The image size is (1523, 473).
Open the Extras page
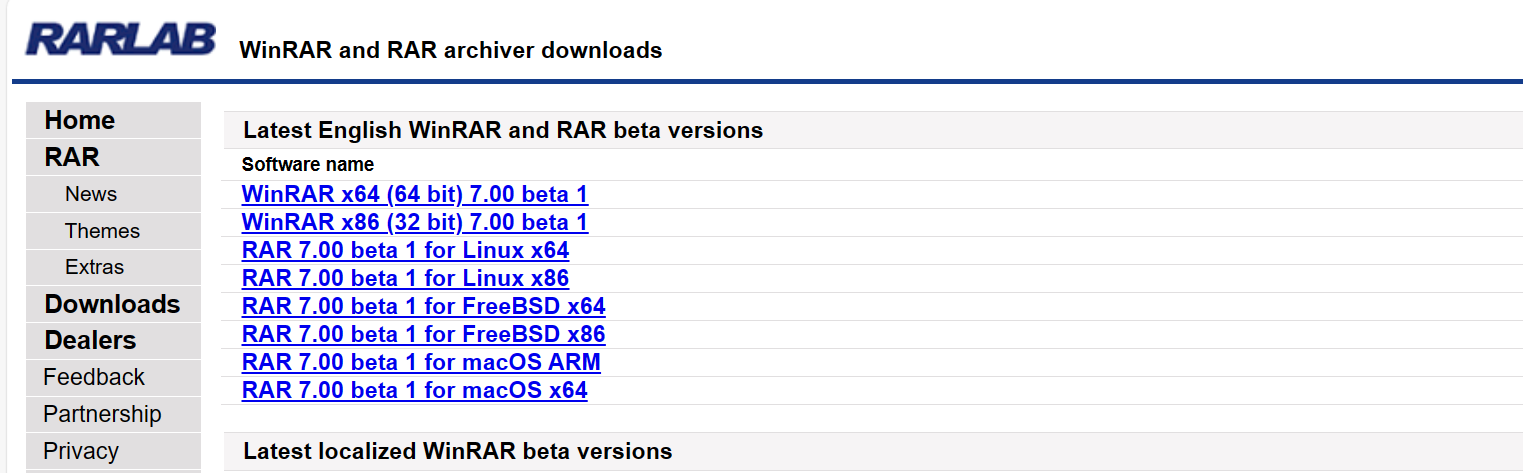(94, 267)
